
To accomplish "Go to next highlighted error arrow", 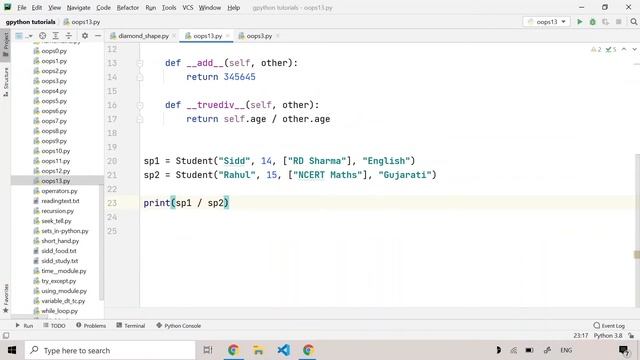I will tap(634, 49).
